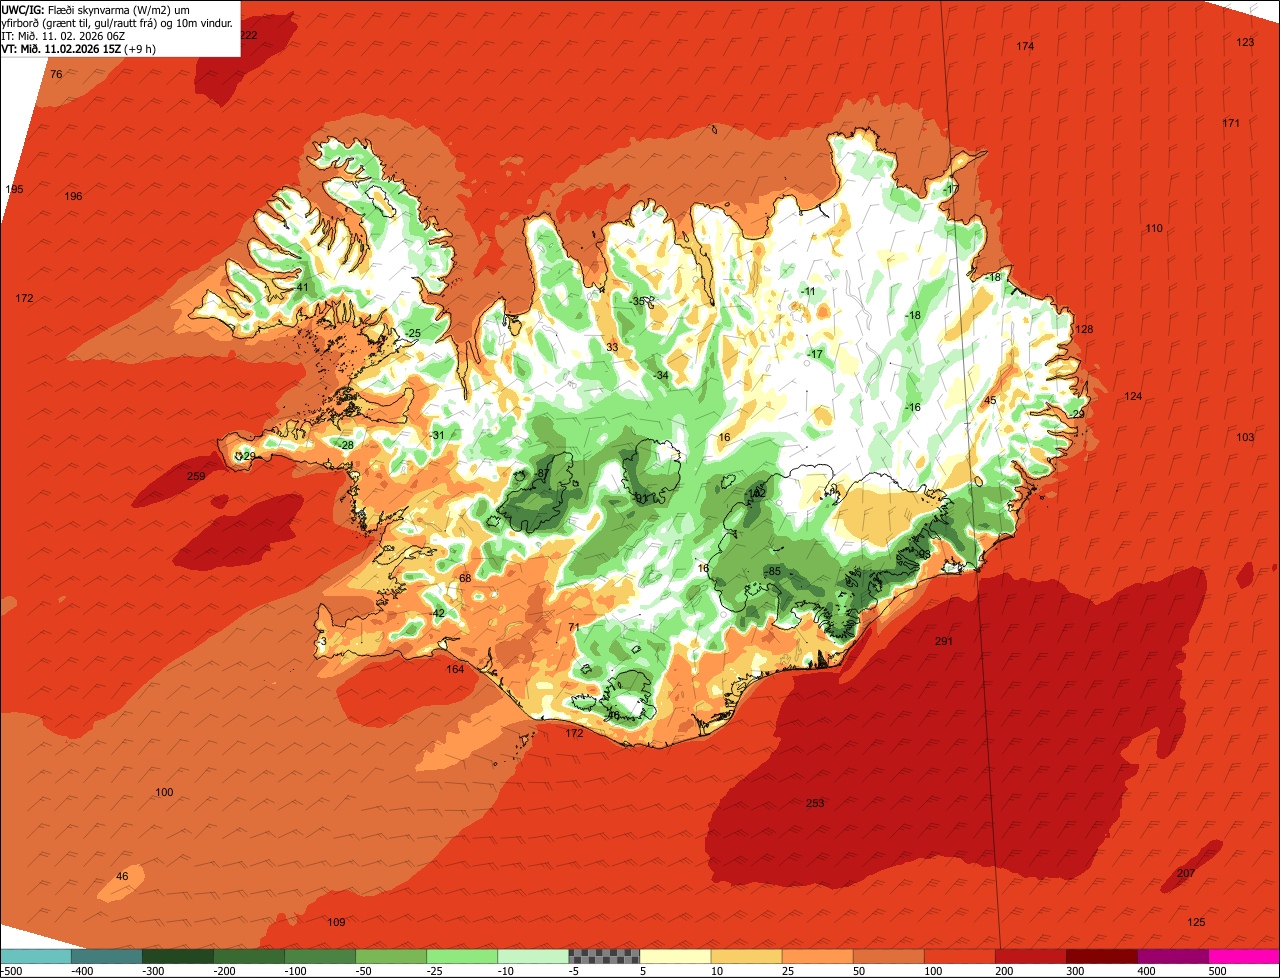The width and height of the screenshot is (1280, 978).
Task: Click the map value -35
Action: pos(639,301)
